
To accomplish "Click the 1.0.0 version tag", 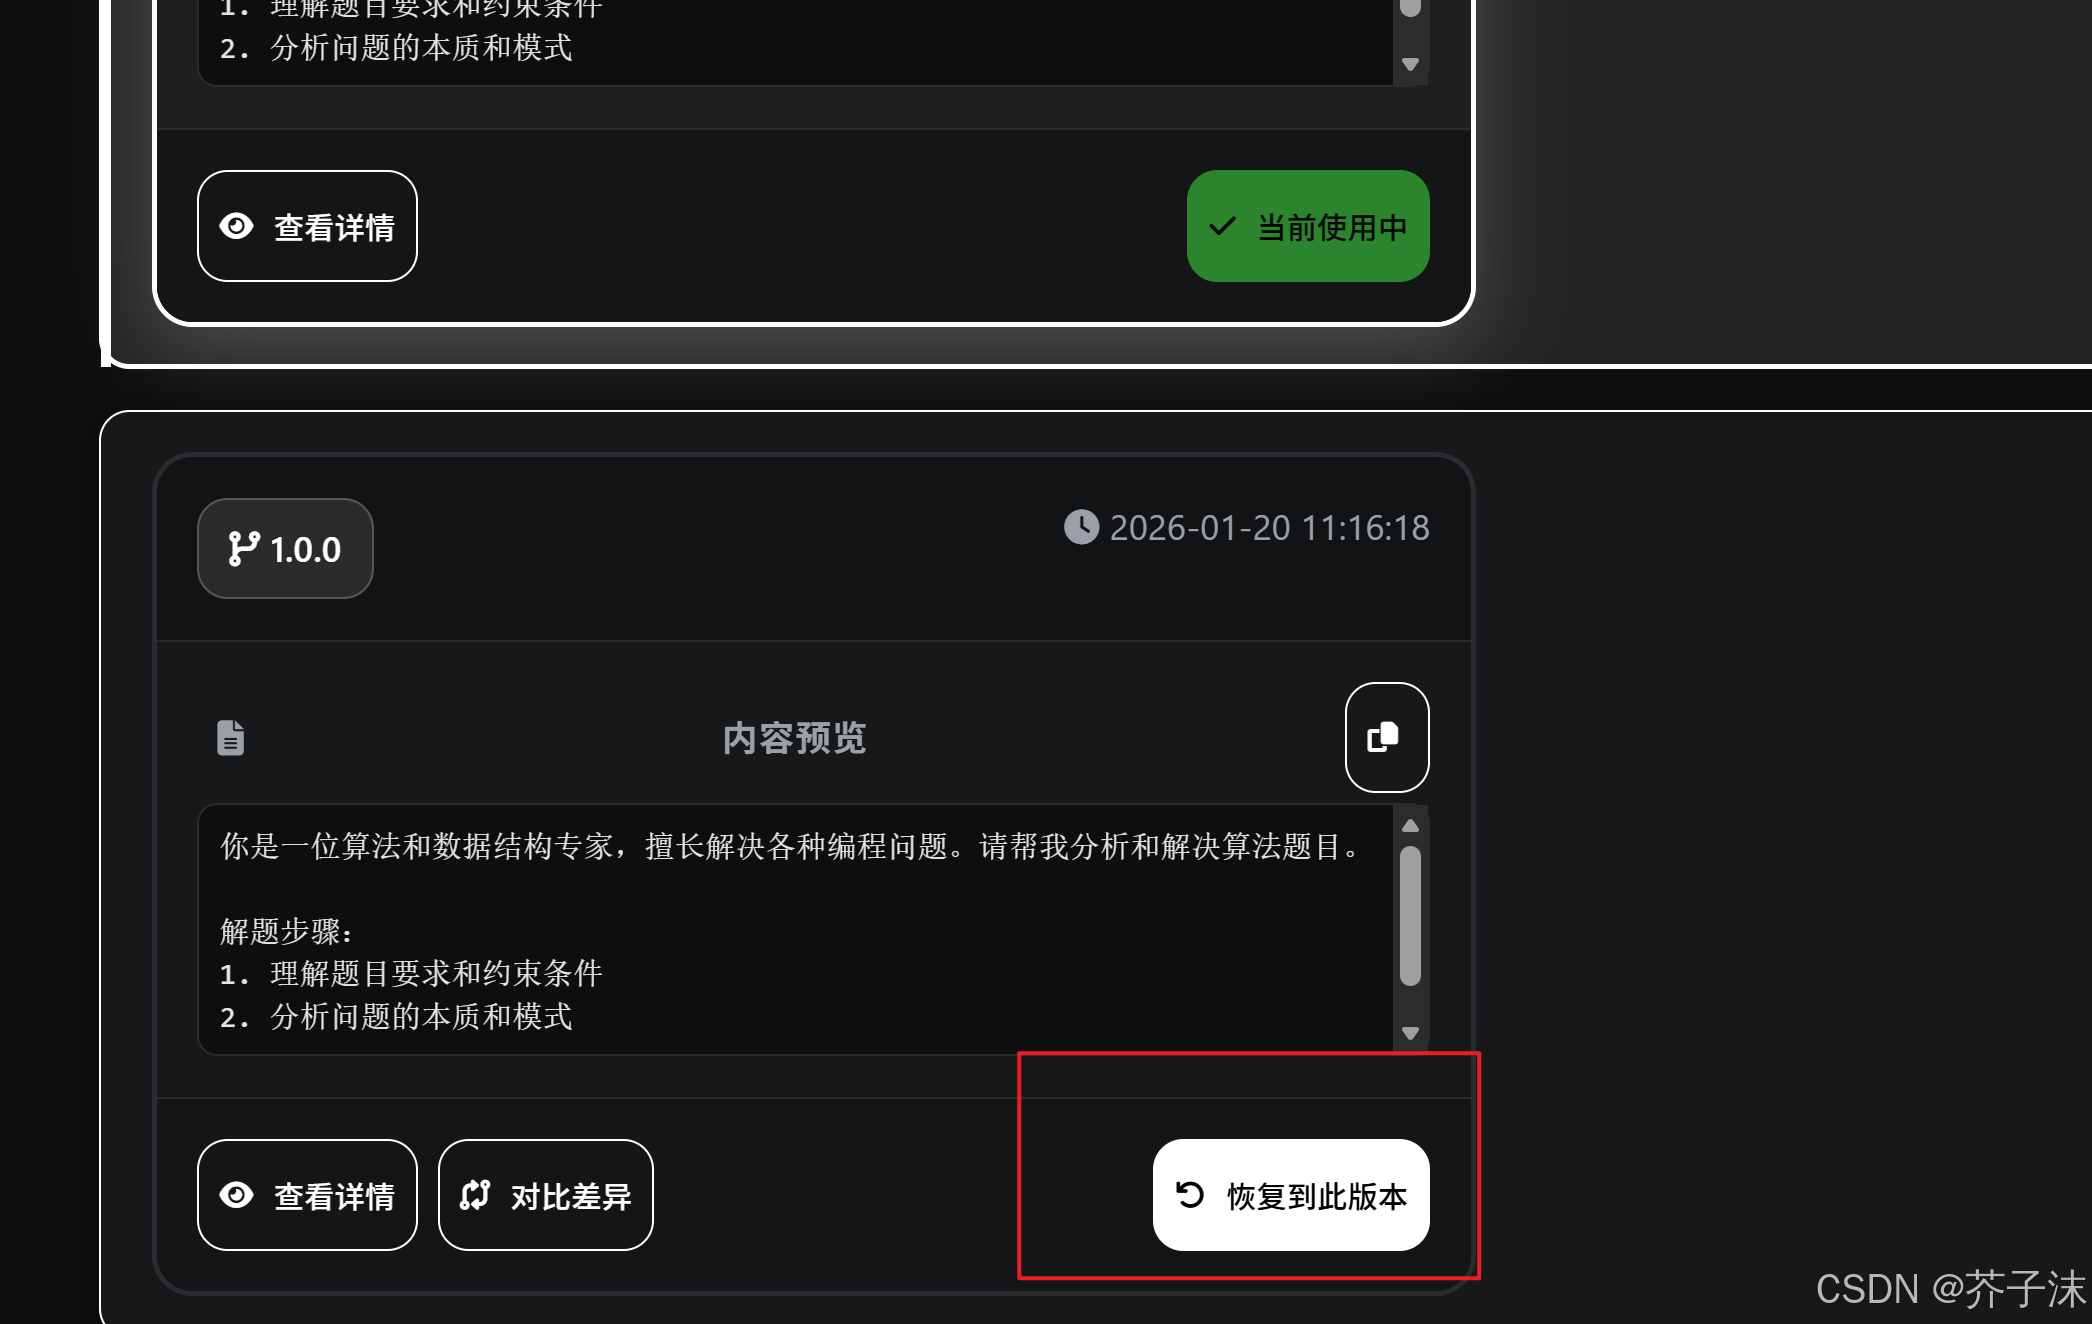I will tap(285, 549).
